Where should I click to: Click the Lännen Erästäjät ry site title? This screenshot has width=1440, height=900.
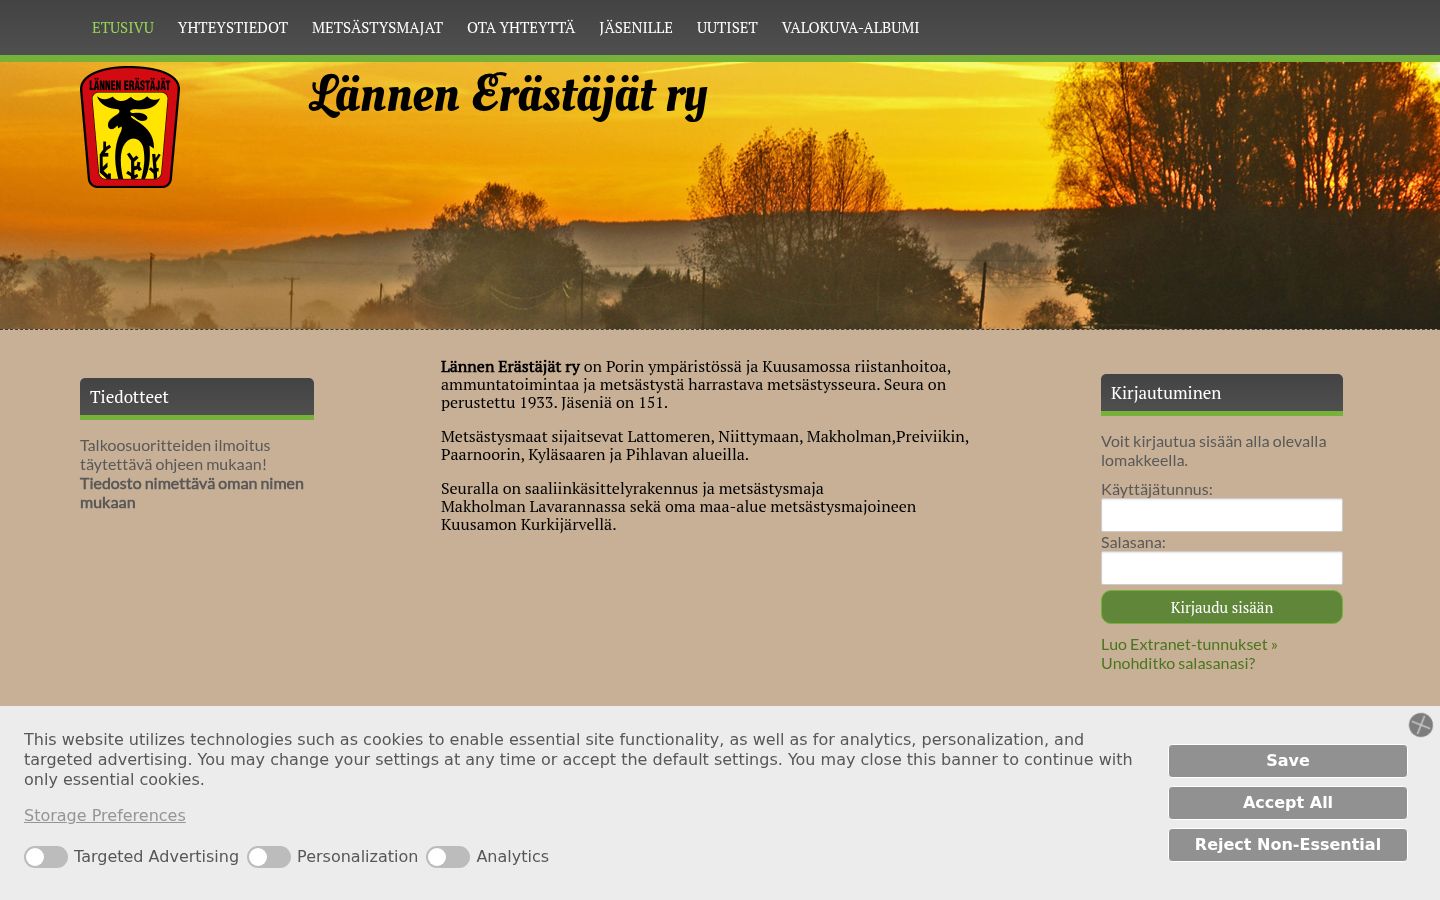[508, 96]
